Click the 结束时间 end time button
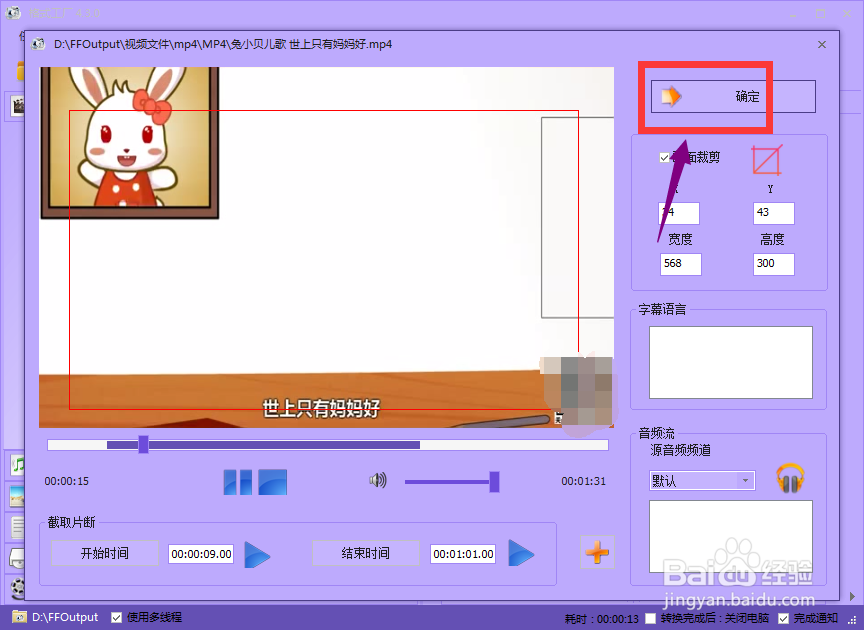 tap(366, 553)
